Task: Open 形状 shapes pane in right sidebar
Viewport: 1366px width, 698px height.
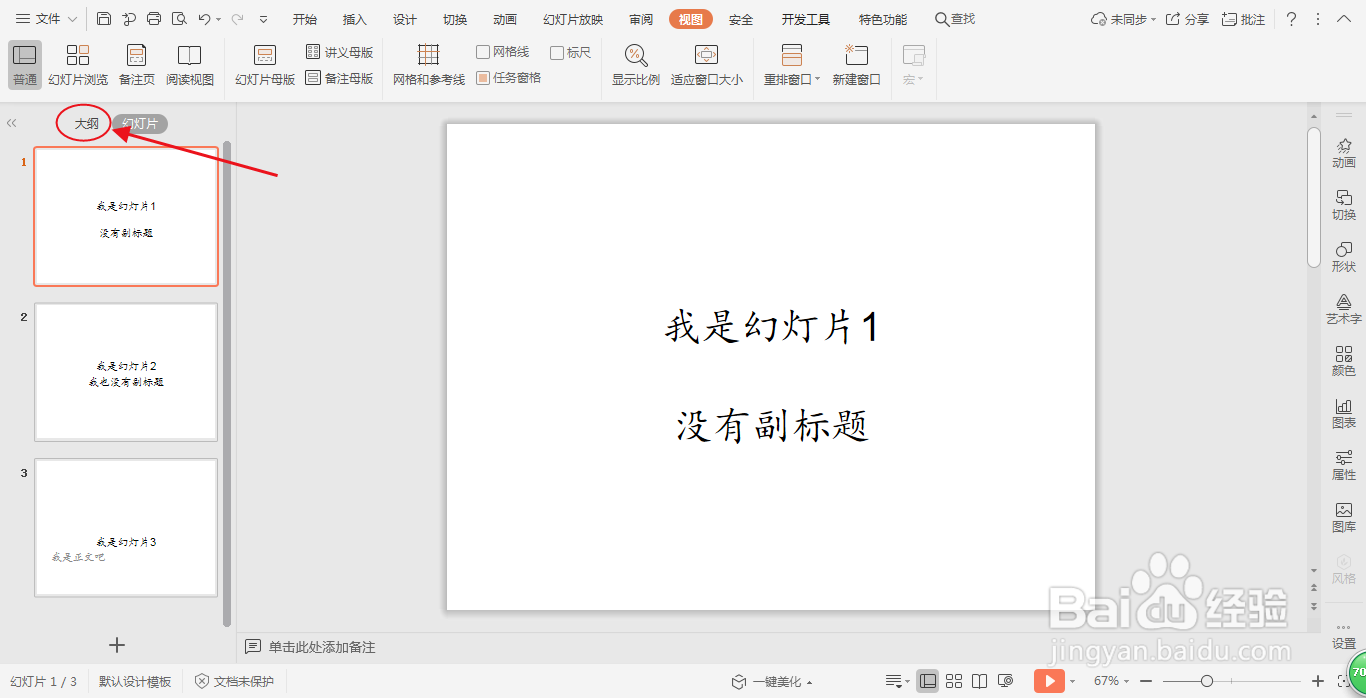Action: 1344,257
